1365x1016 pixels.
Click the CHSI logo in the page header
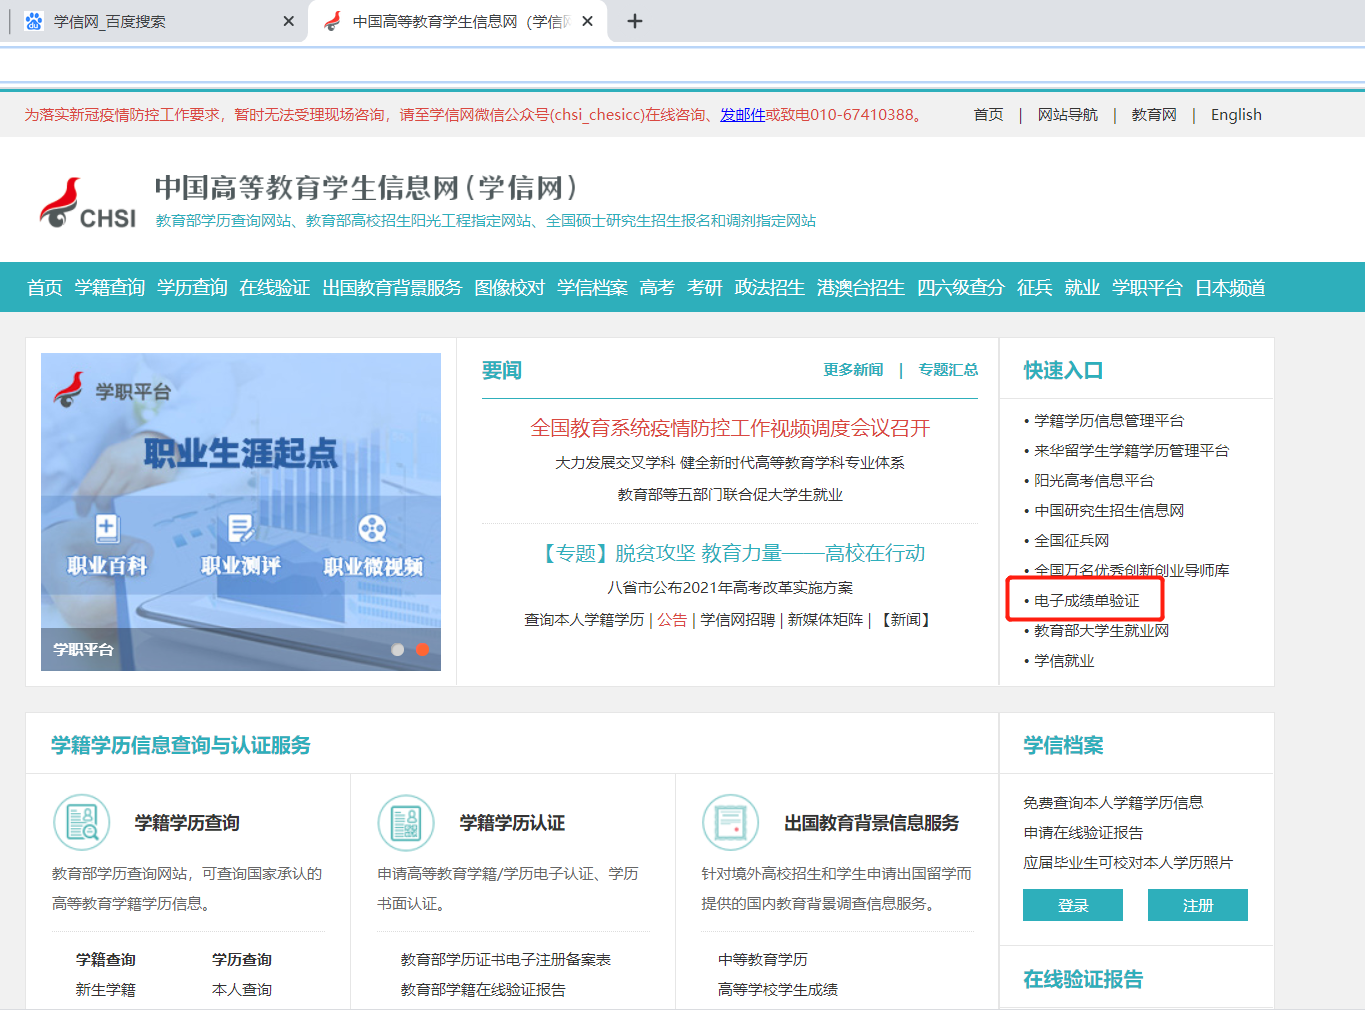88,204
